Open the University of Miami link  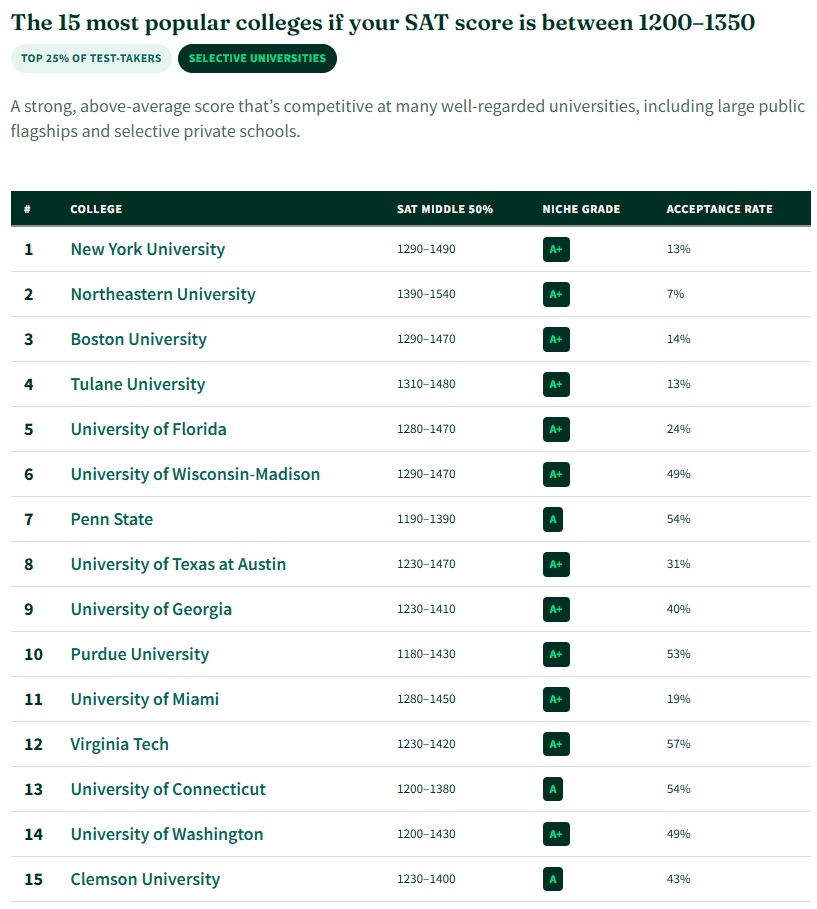tap(145, 699)
